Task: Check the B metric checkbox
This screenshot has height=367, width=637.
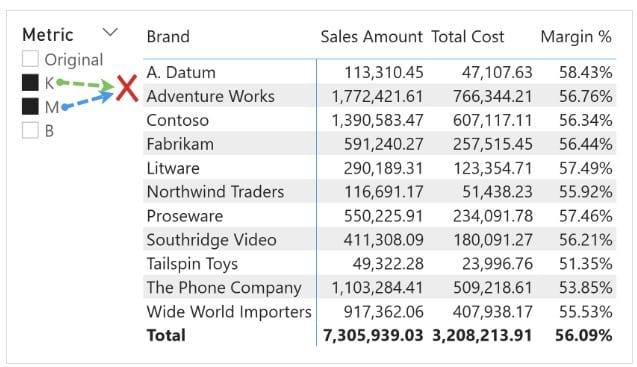Action: (x=30, y=130)
